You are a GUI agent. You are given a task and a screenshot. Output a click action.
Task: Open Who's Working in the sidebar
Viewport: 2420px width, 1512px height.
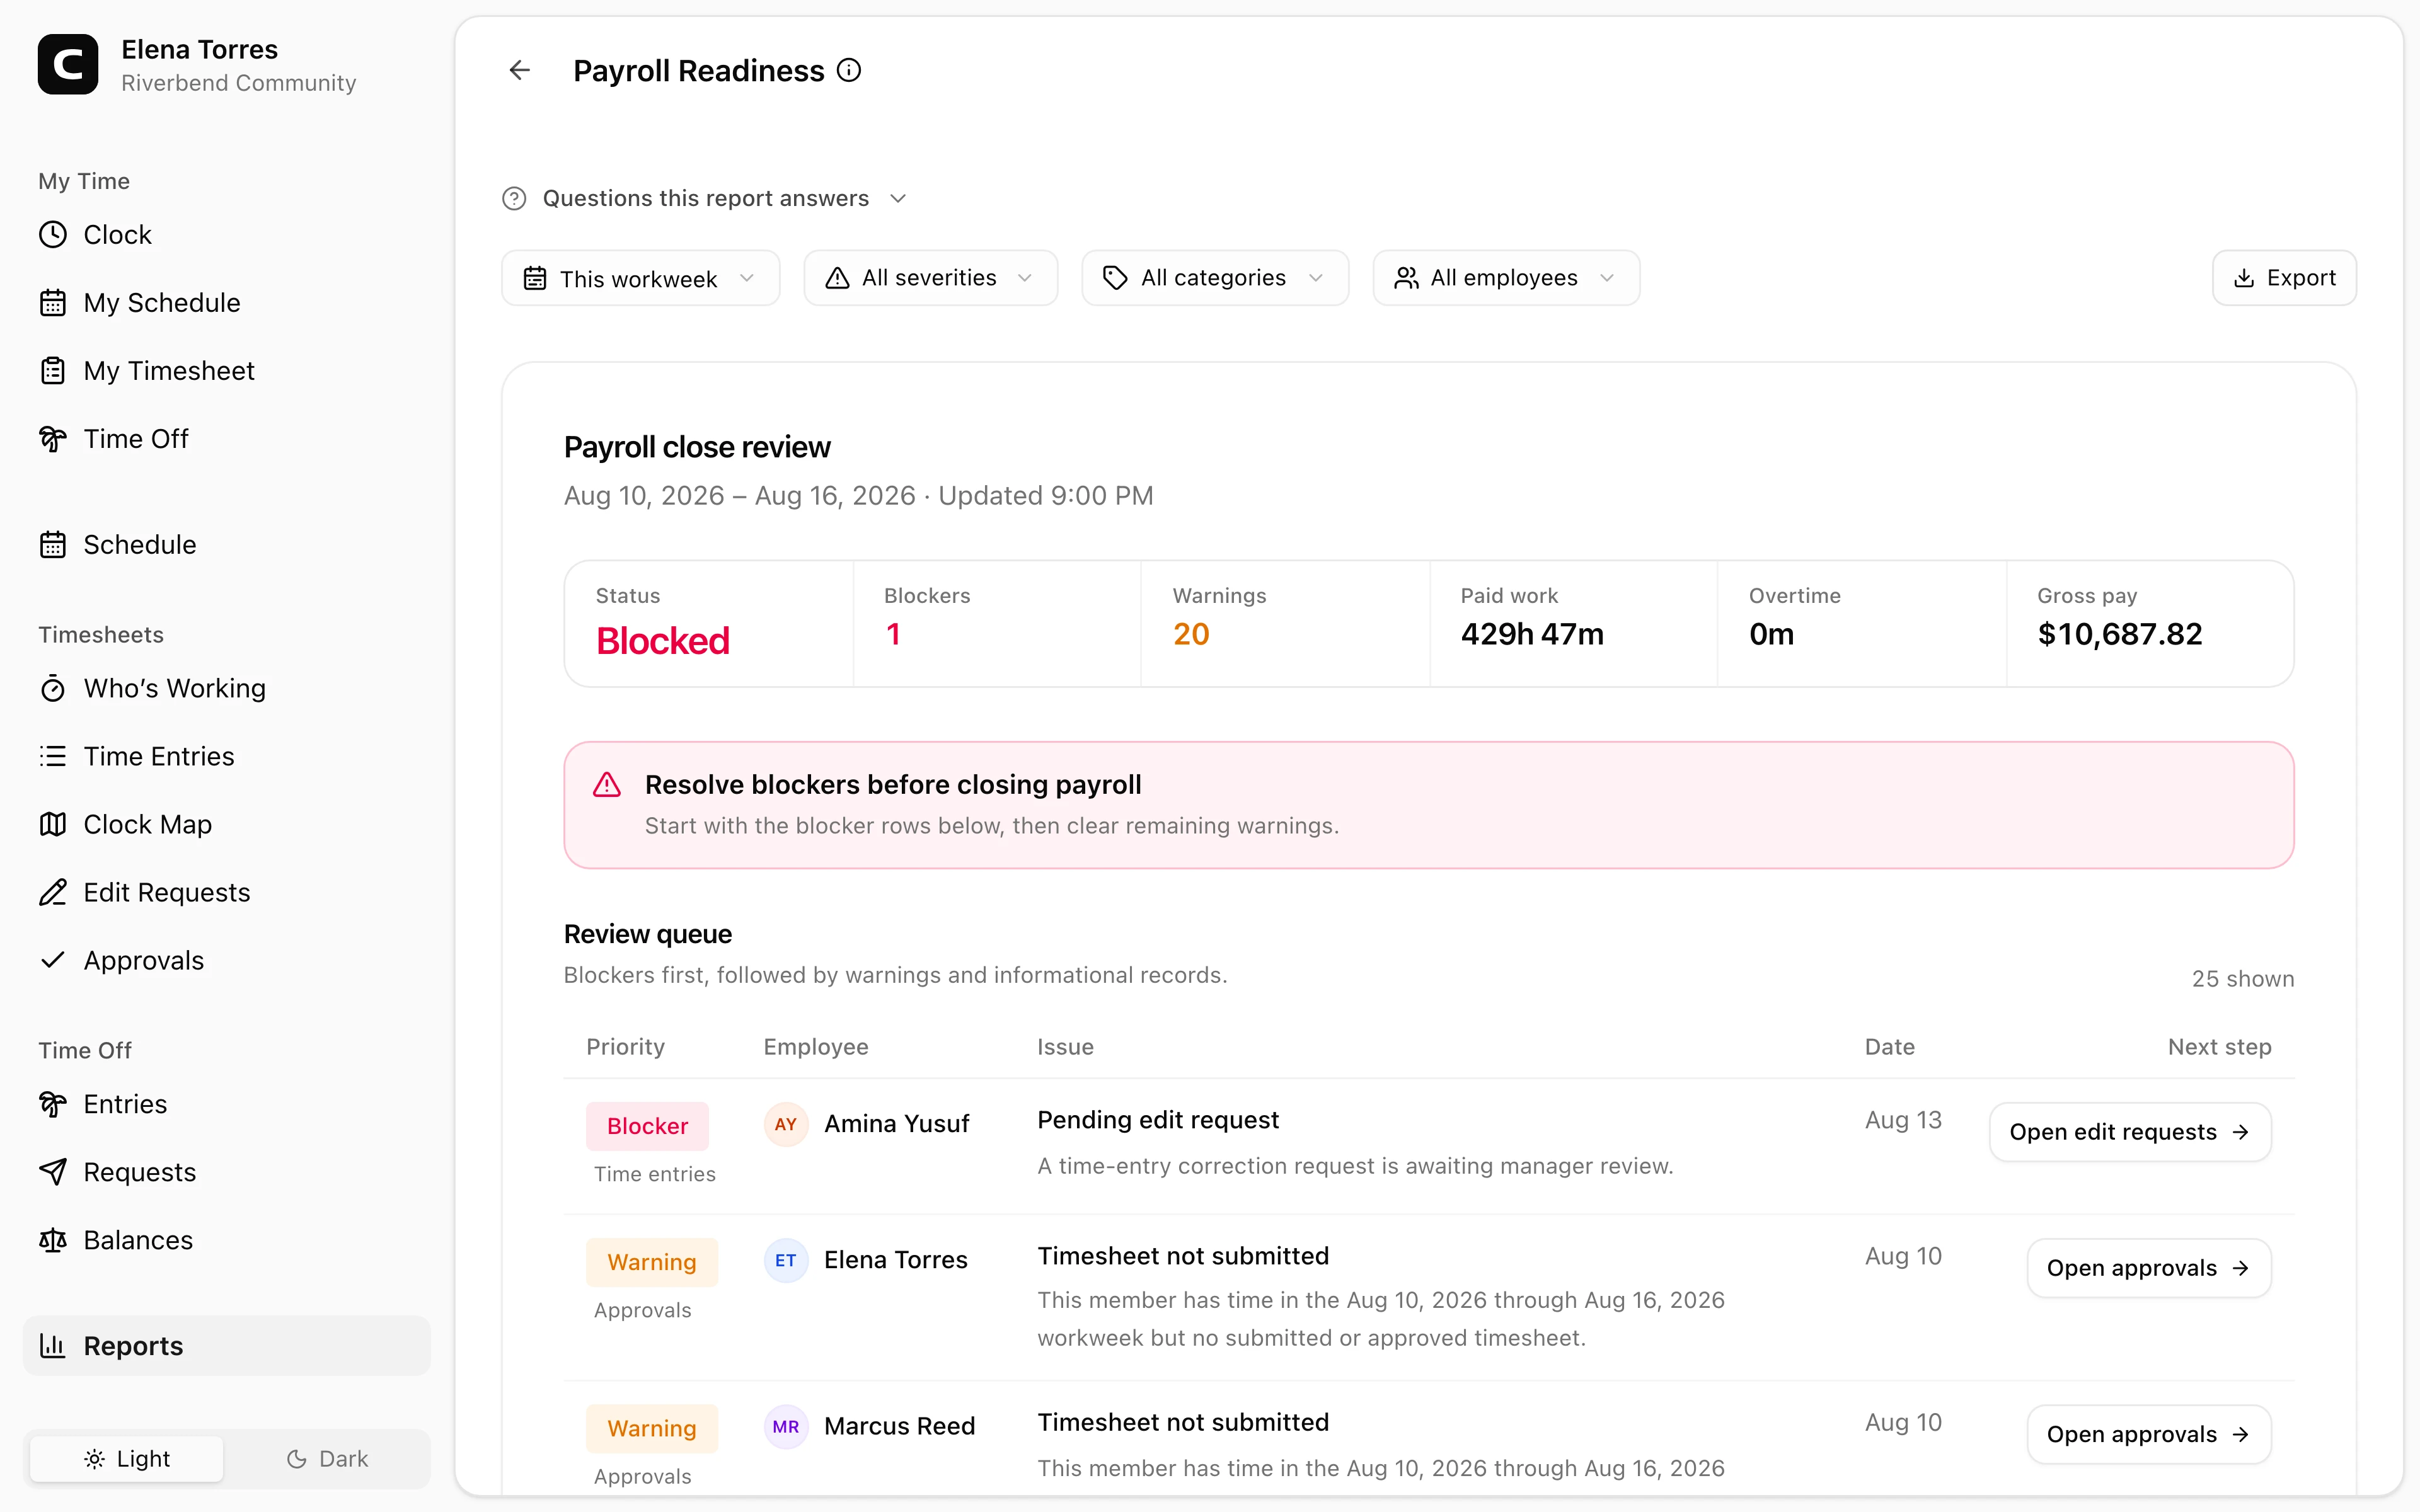(226, 689)
